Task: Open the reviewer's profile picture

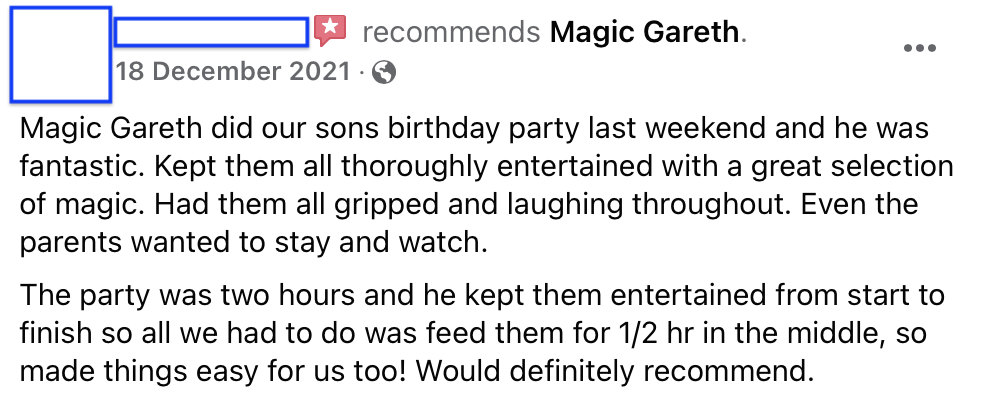Action: pos(61,55)
